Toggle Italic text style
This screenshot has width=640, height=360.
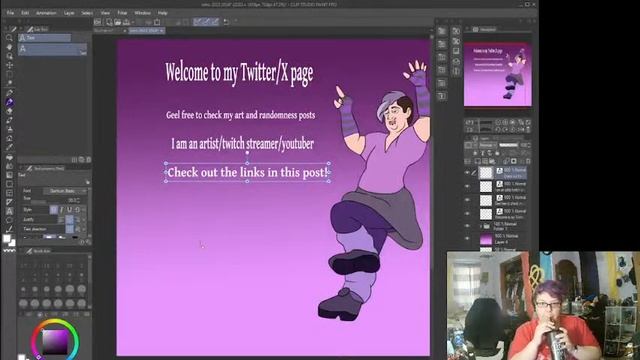coord(61,210)
